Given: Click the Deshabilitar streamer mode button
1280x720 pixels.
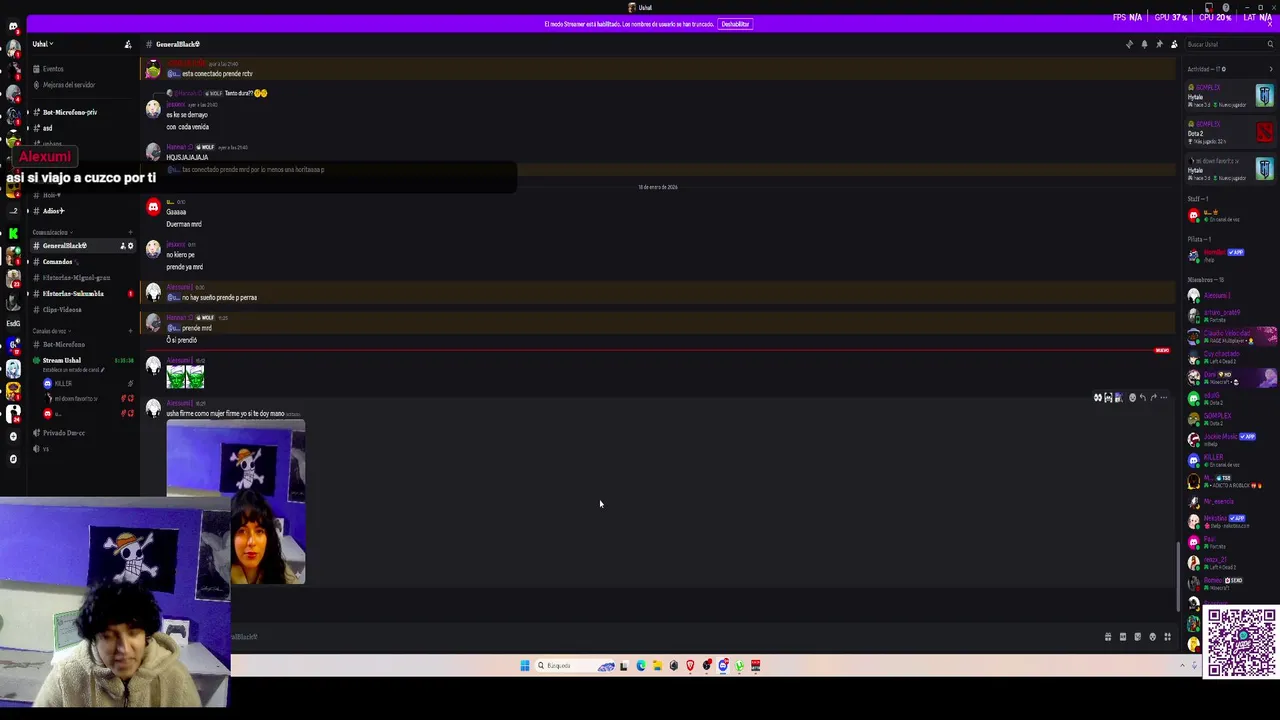Looking at the screenshot, I should 735,24.
